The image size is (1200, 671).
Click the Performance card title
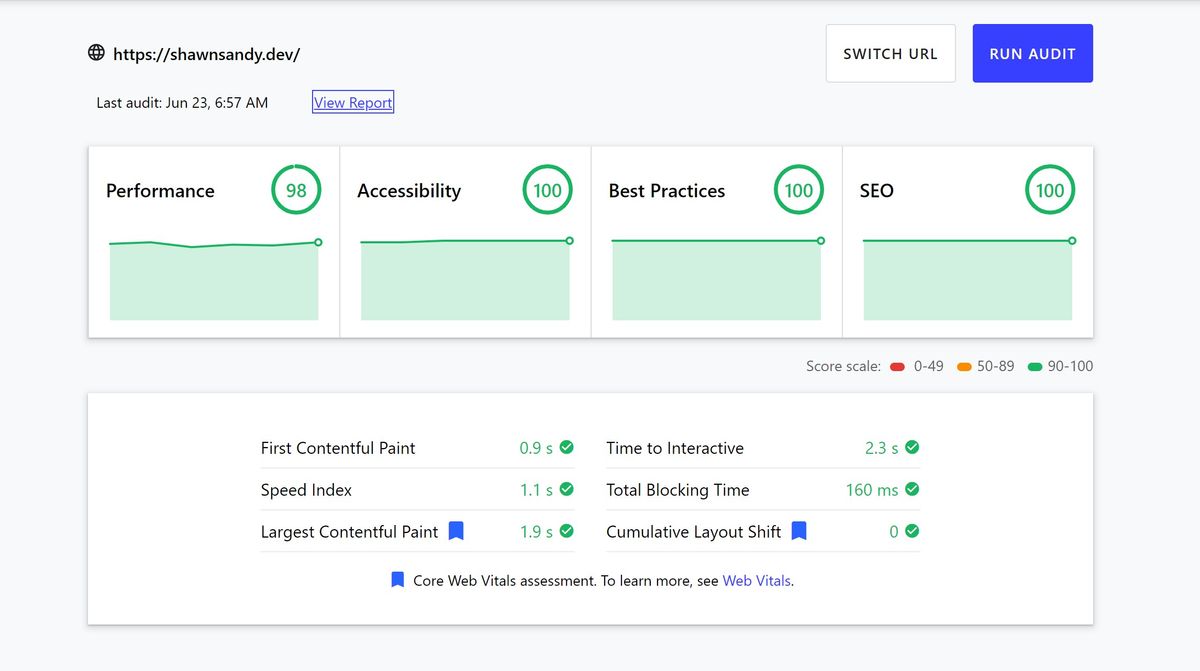(x=160, y=191)
